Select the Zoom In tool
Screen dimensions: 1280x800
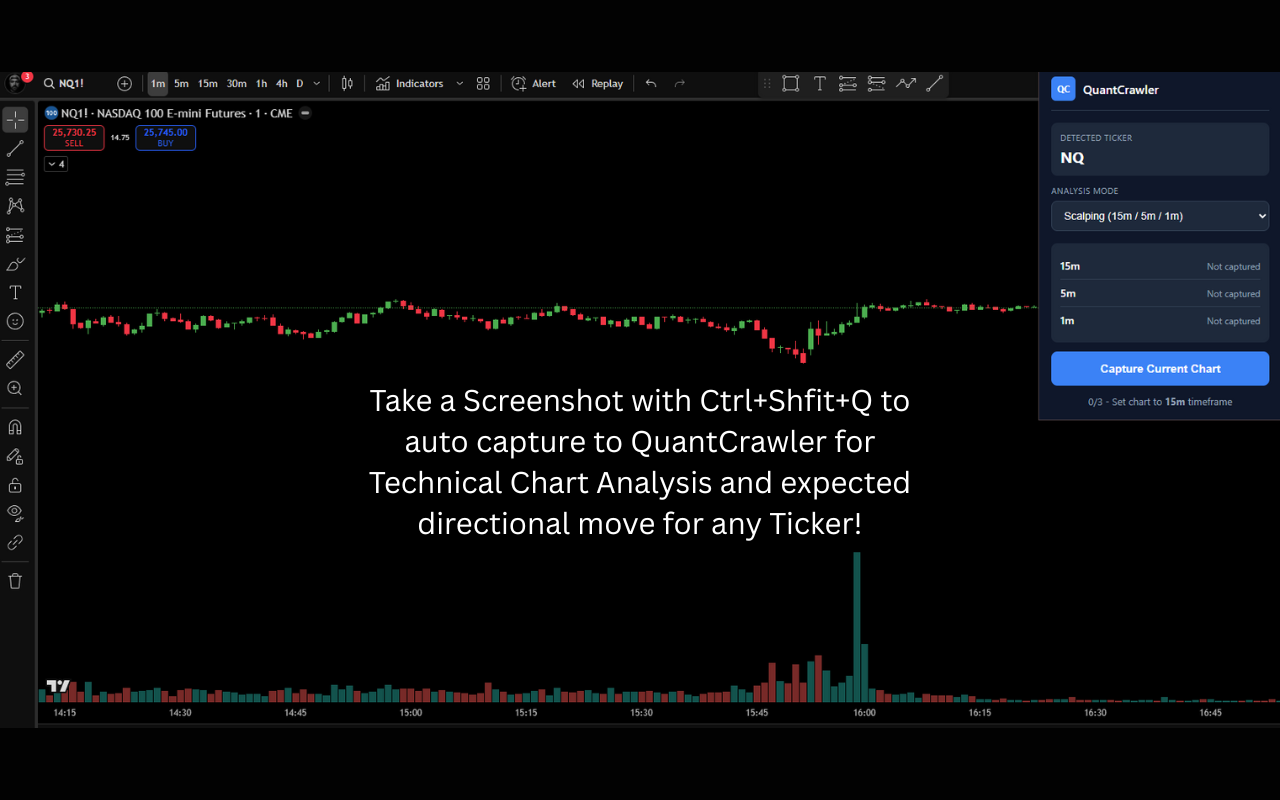[15, 388]
